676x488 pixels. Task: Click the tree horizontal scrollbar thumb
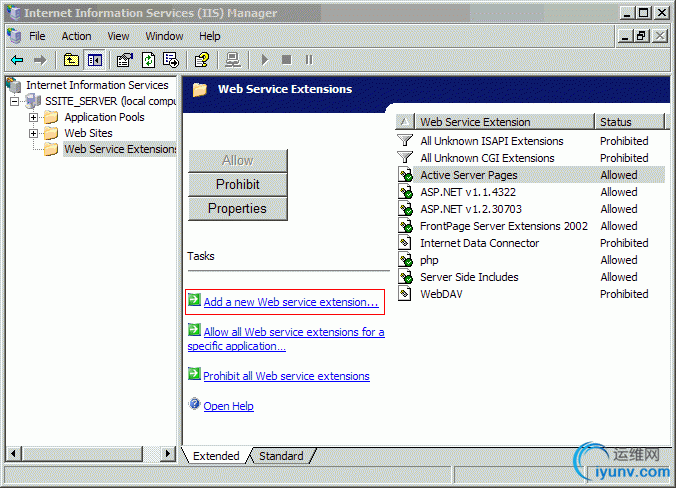83,454
